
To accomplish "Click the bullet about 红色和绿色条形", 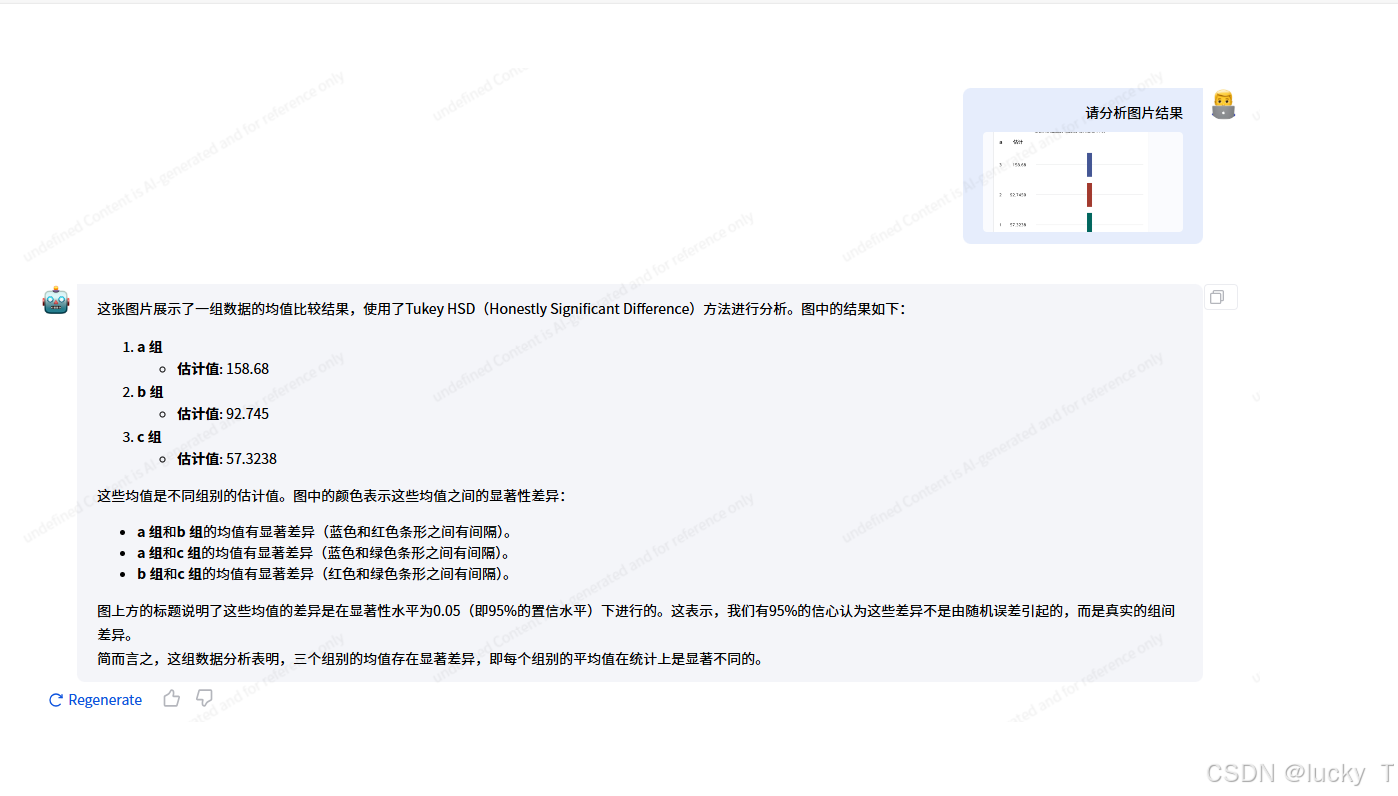I will (327, 574).
